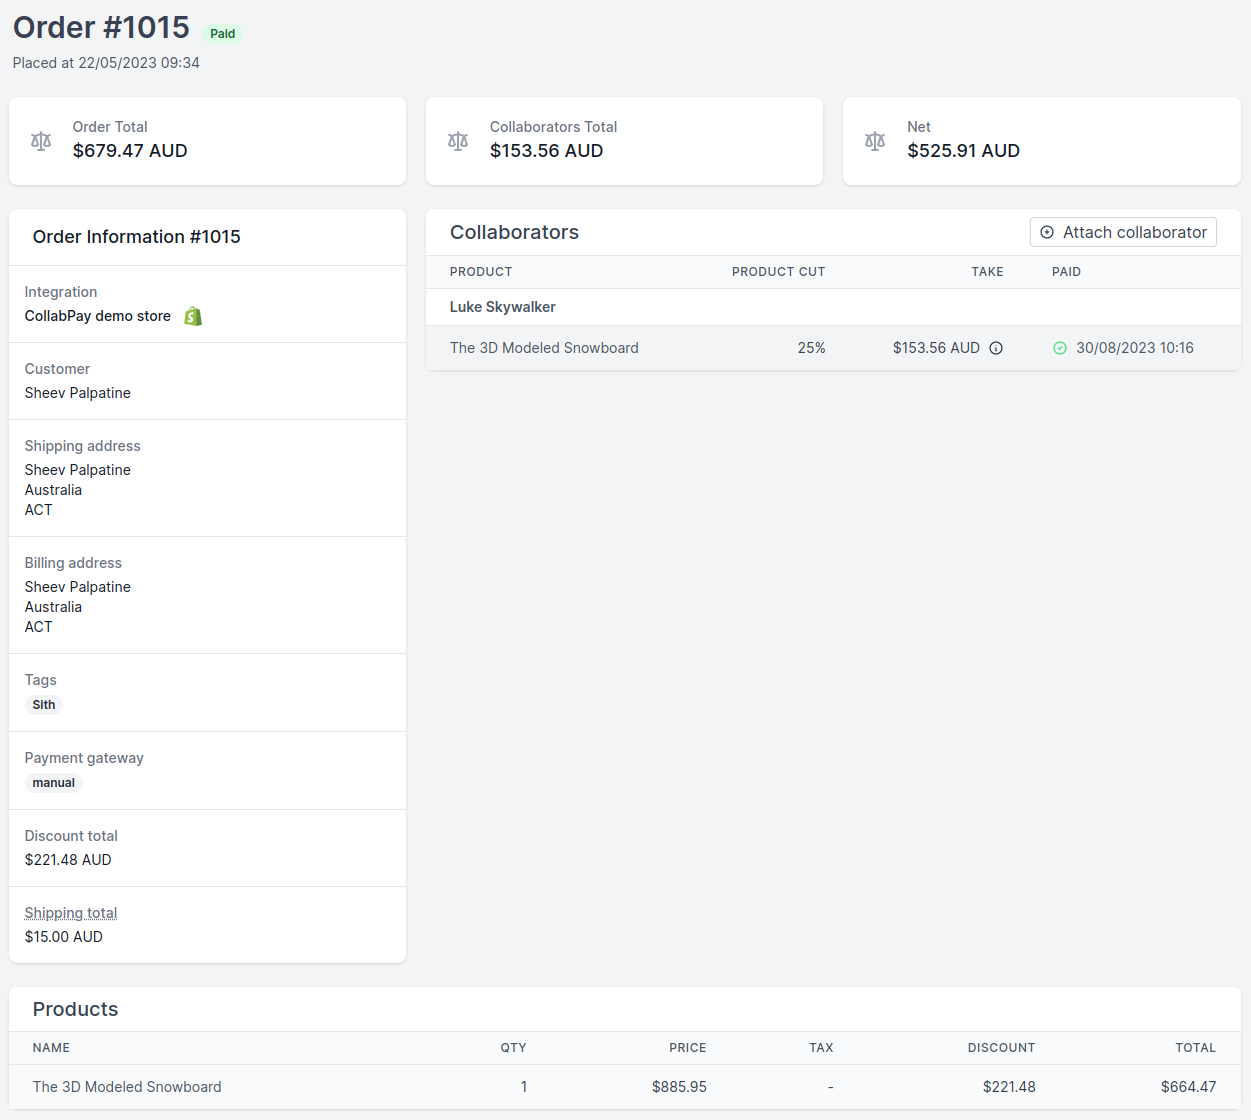Click the Paid status badge
The width and height of the screenshot is (1251, 1120).
[x=223, y=34]
